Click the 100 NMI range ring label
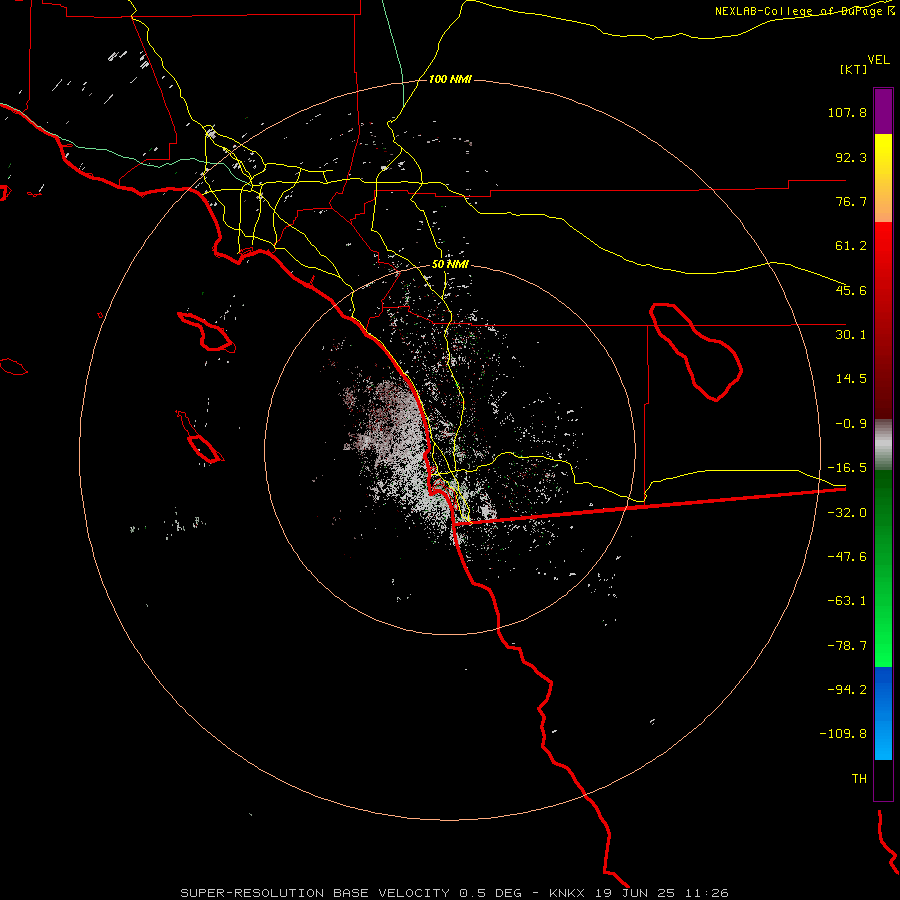 tap(450, 79)
